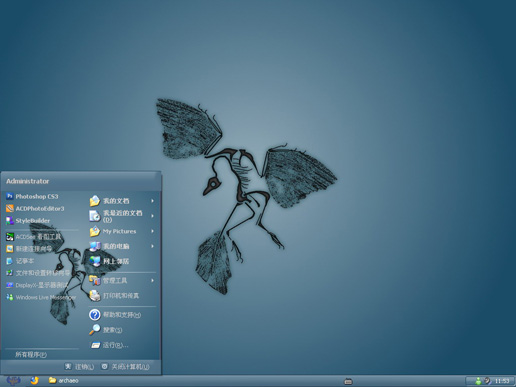The image size is (516, 387).
Task: Expand the My Documents submenu arrow
Action: pos(152,201)
